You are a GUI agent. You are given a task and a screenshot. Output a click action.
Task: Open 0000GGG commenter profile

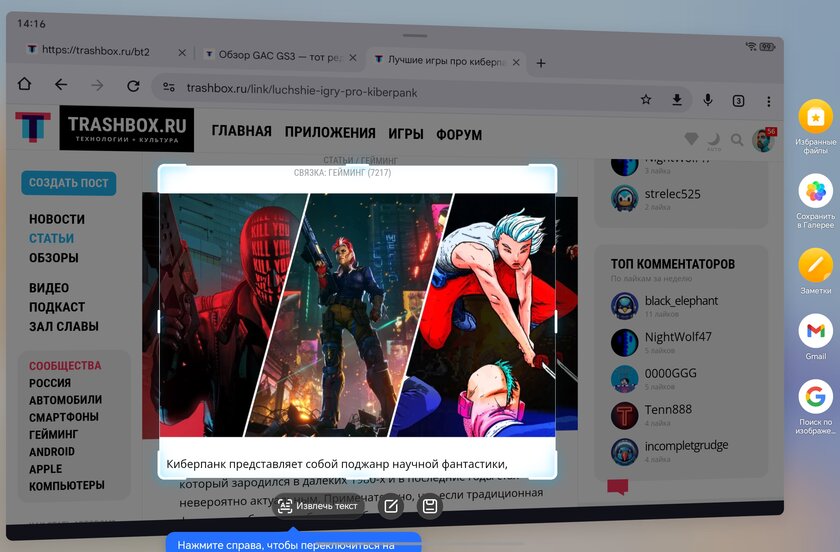pyautogui.click(x=670, y=373)
